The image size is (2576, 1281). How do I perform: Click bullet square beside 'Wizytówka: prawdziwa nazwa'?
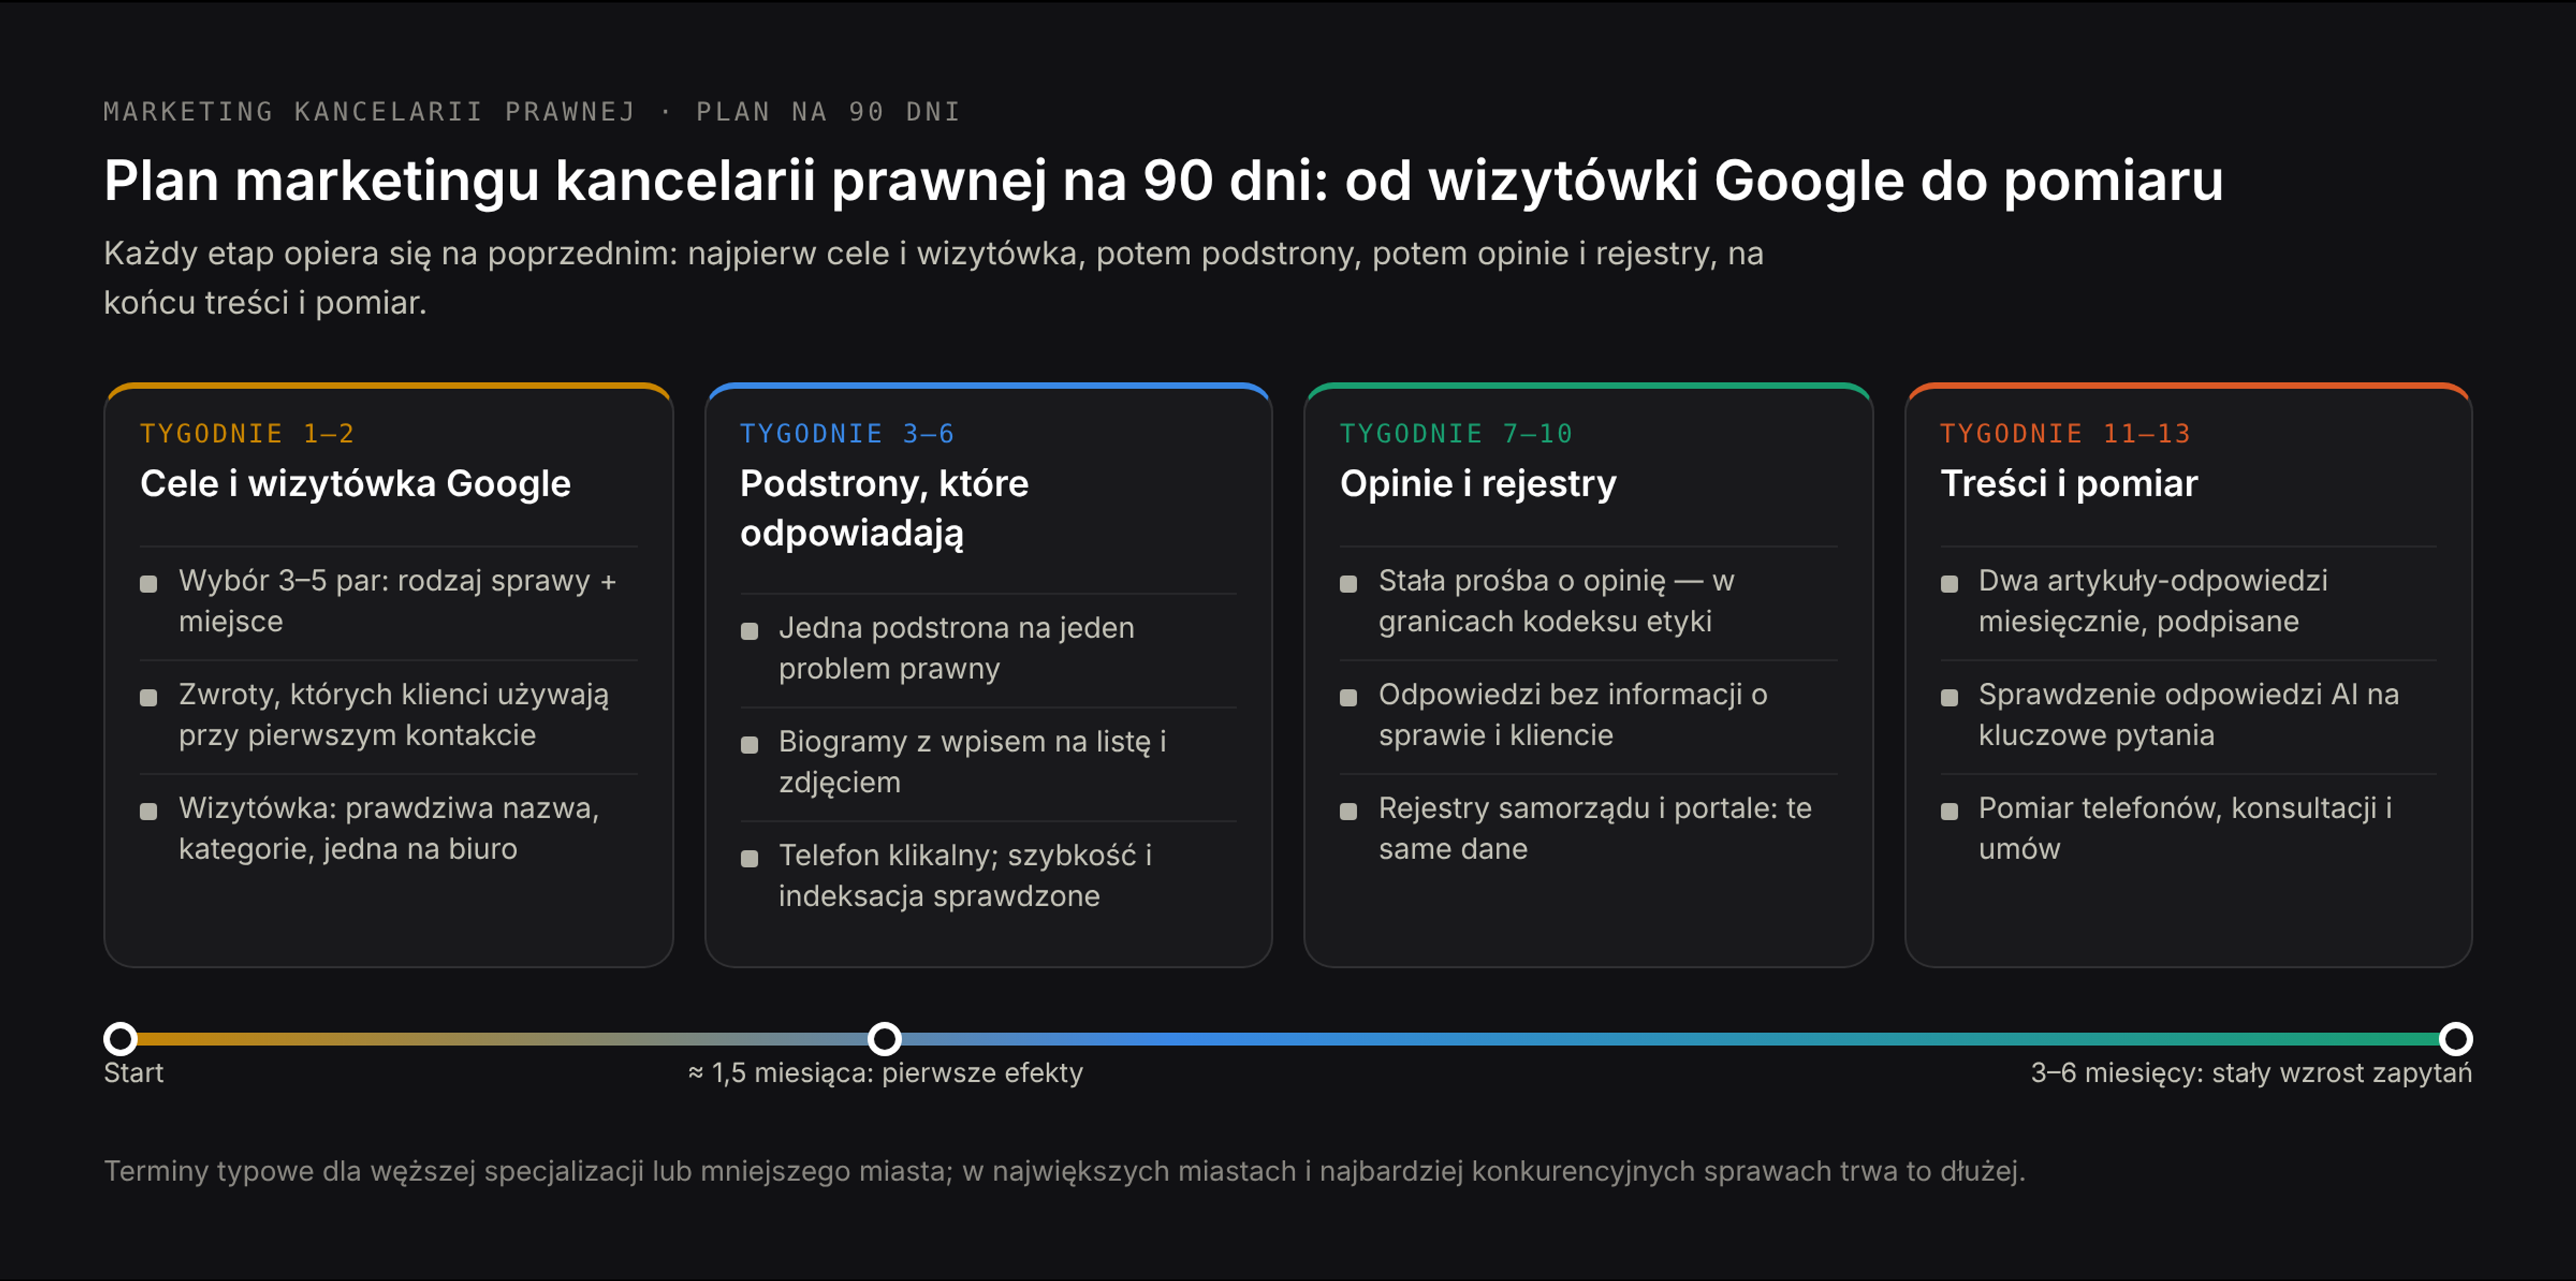click(148, 811)
